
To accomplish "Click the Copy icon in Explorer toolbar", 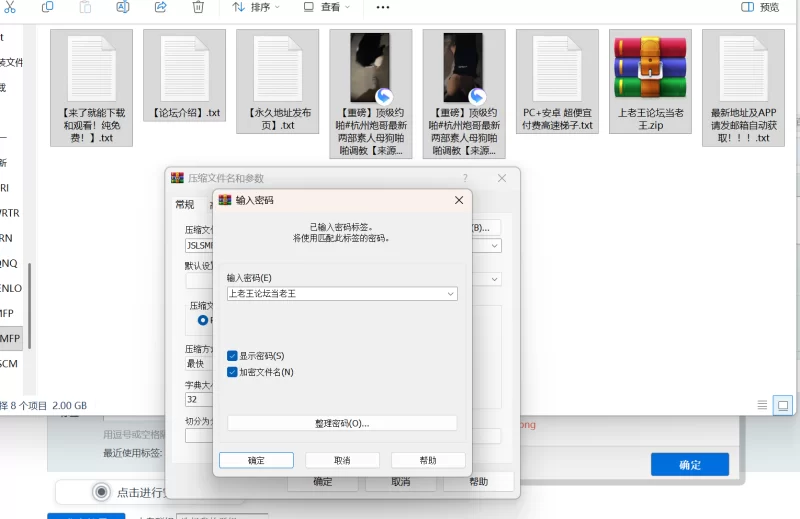I will pos(48,7).
